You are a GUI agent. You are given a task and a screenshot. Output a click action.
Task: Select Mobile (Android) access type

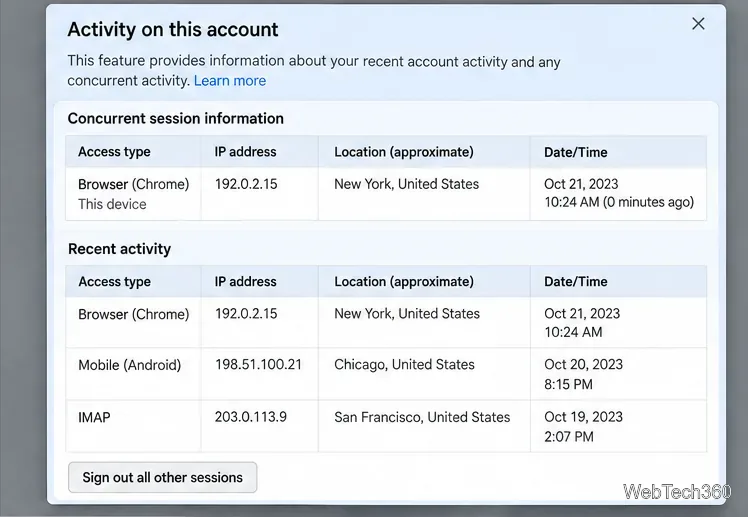point(129,365)
